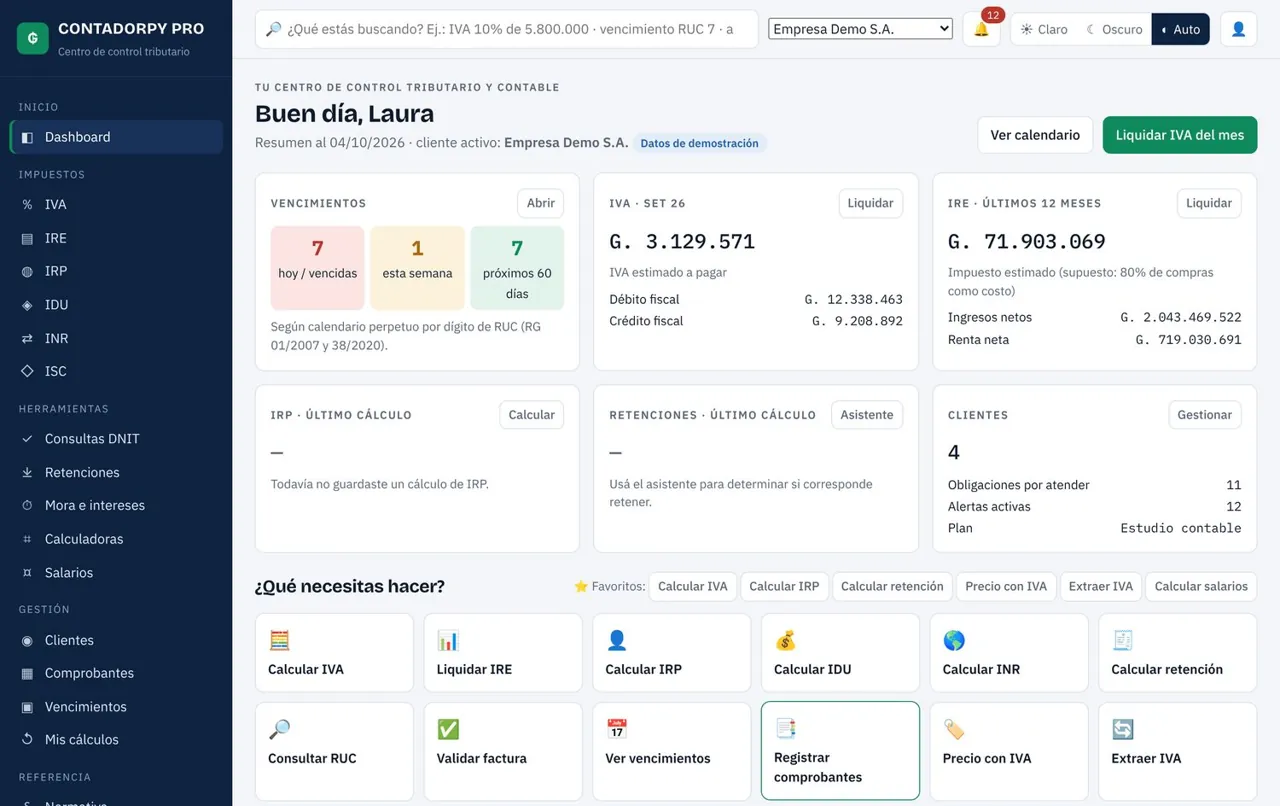
Task: Click Abrir on the Vencimientos card
Action: click(x=541, y=203)
